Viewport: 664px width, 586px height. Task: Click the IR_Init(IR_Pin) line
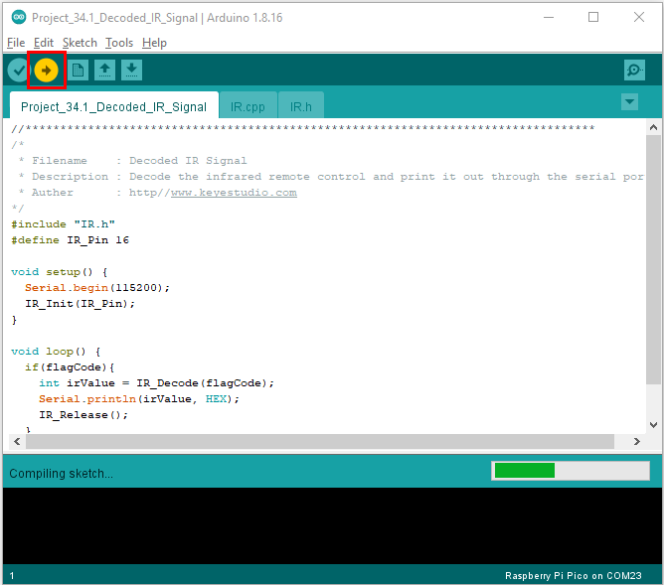(x=80, y=304)
